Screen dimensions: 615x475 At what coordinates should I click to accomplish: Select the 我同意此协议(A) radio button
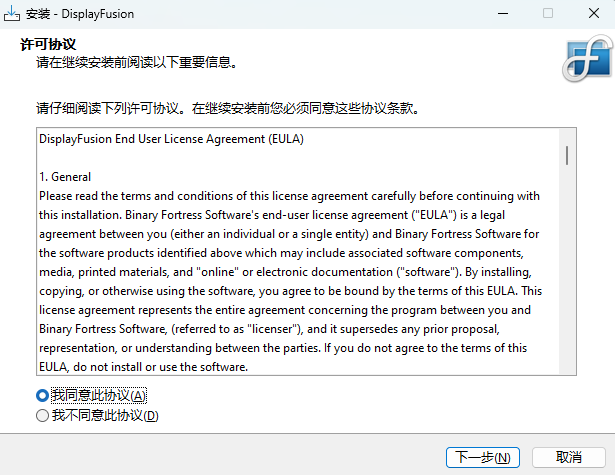click(42, 396)
